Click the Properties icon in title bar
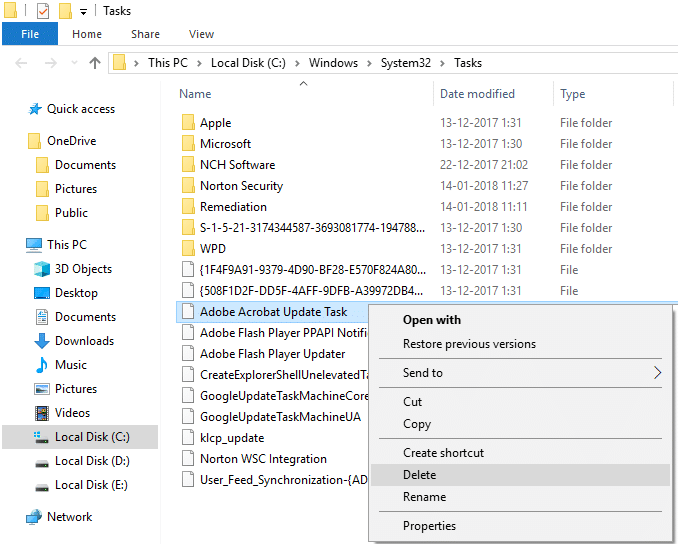678x544 pixels. [x=43, y=11]
